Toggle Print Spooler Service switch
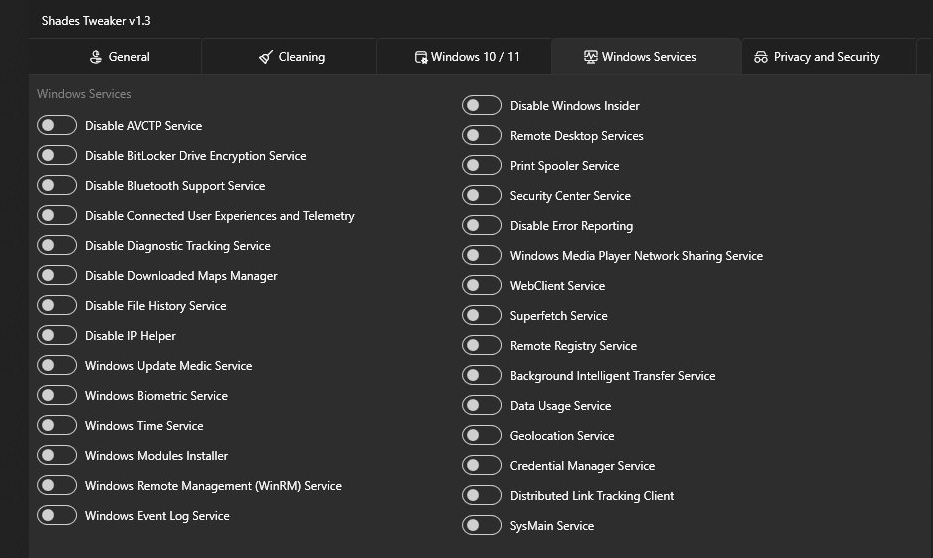Image resolution: width=933 pixels, height=558 pixels. [482, 165]
